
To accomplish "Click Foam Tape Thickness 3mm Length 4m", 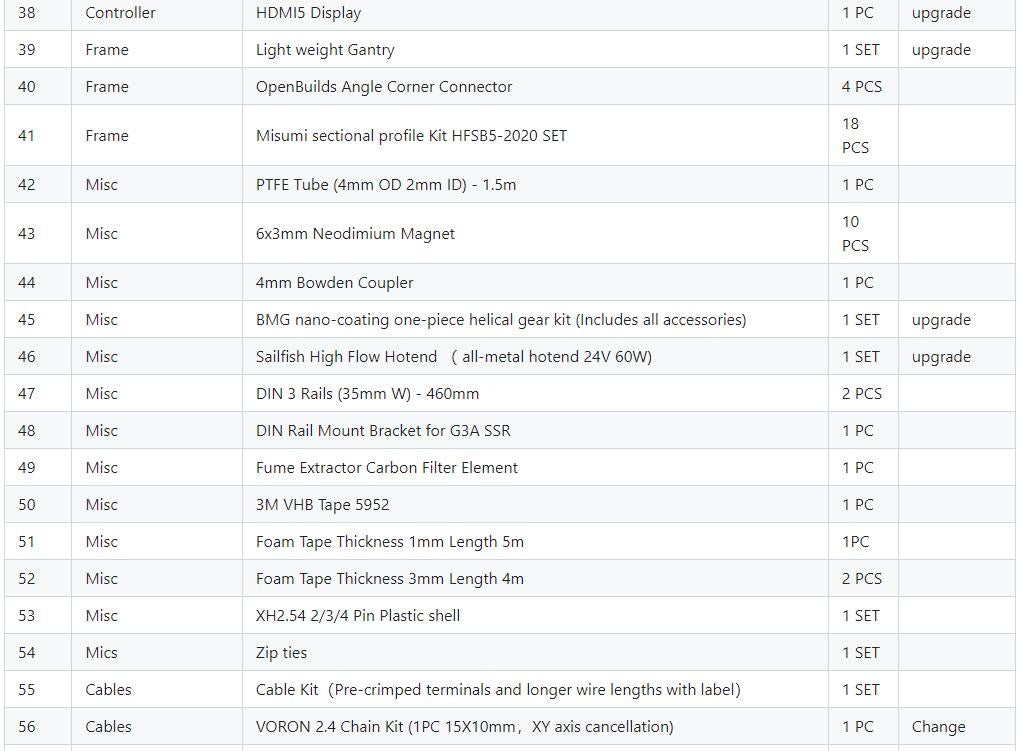I will [x=389, y=579].
